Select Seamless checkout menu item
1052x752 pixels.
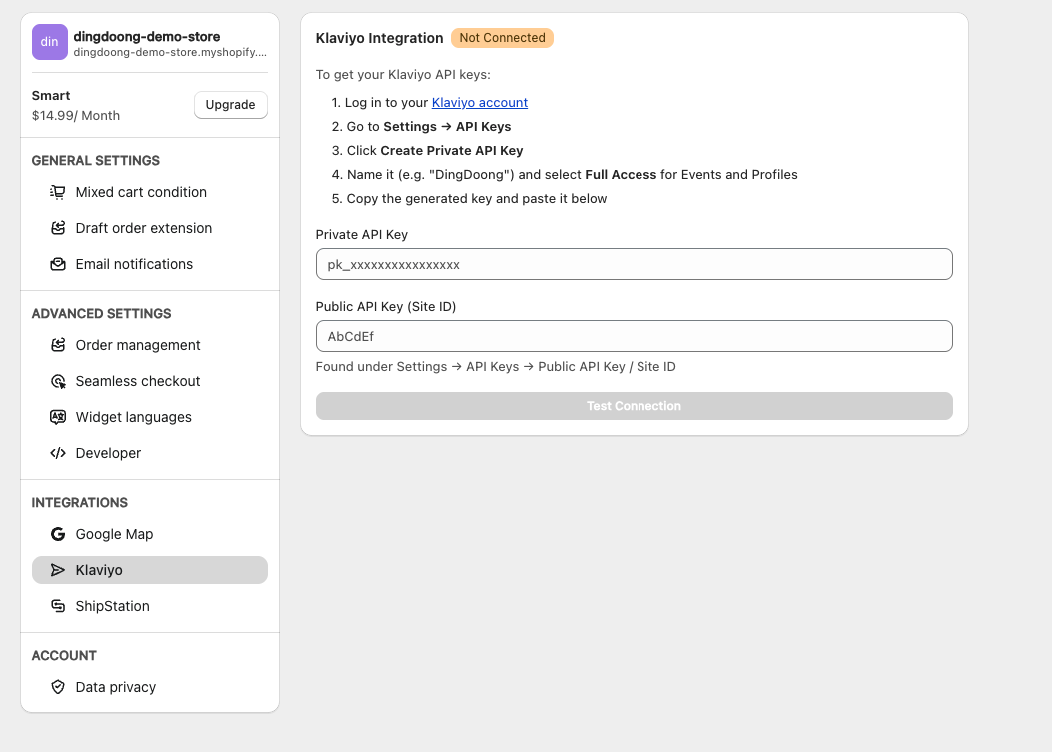[x=150, y=381]
